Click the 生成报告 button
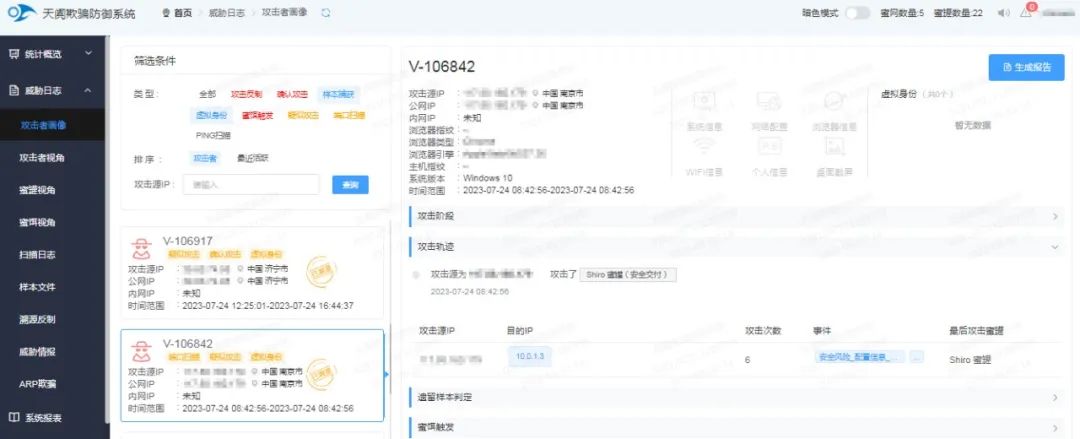The width and height of the screenshot is (1080, 439). (x=1026, y=67)
